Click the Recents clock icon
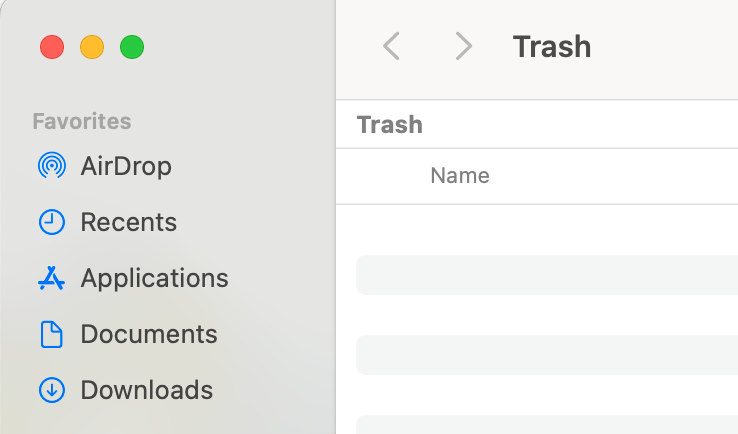The width and height of the screenshot is (738, 434). point(51,222)
